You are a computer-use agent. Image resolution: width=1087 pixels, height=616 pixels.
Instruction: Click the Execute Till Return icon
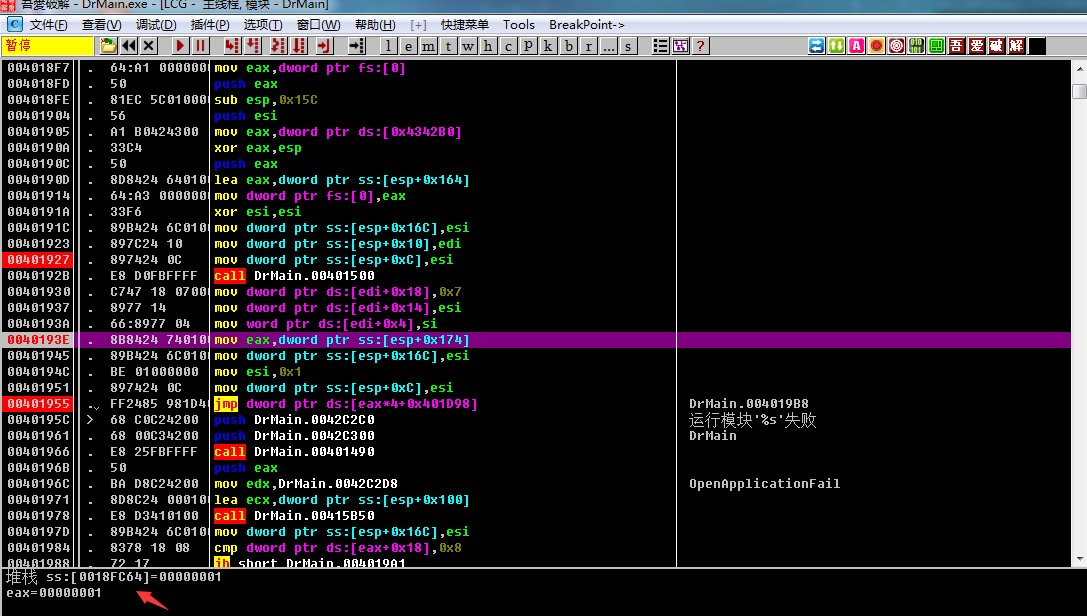tap(324, 46)
